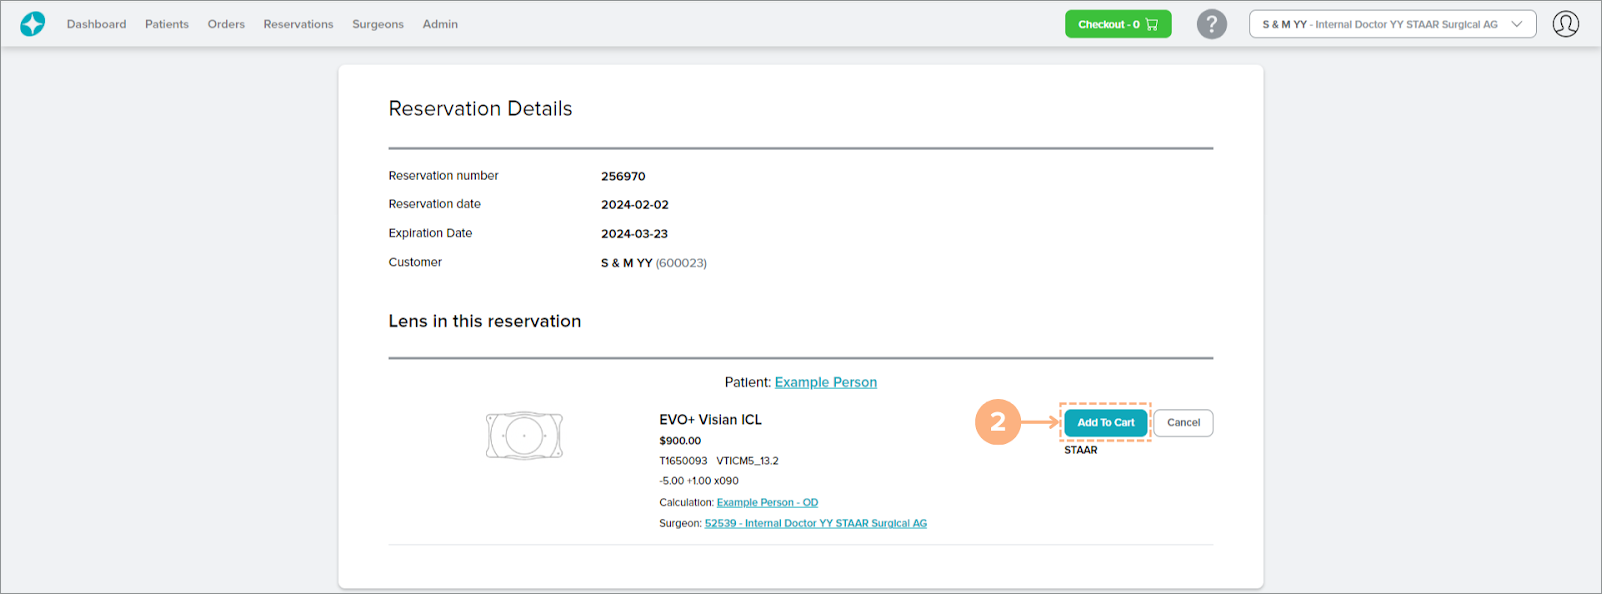Image resolution: width=1602 pixels, height=594 pixels.
Task: Open the help question mark icon
Action: click(x=1211, y=24)
